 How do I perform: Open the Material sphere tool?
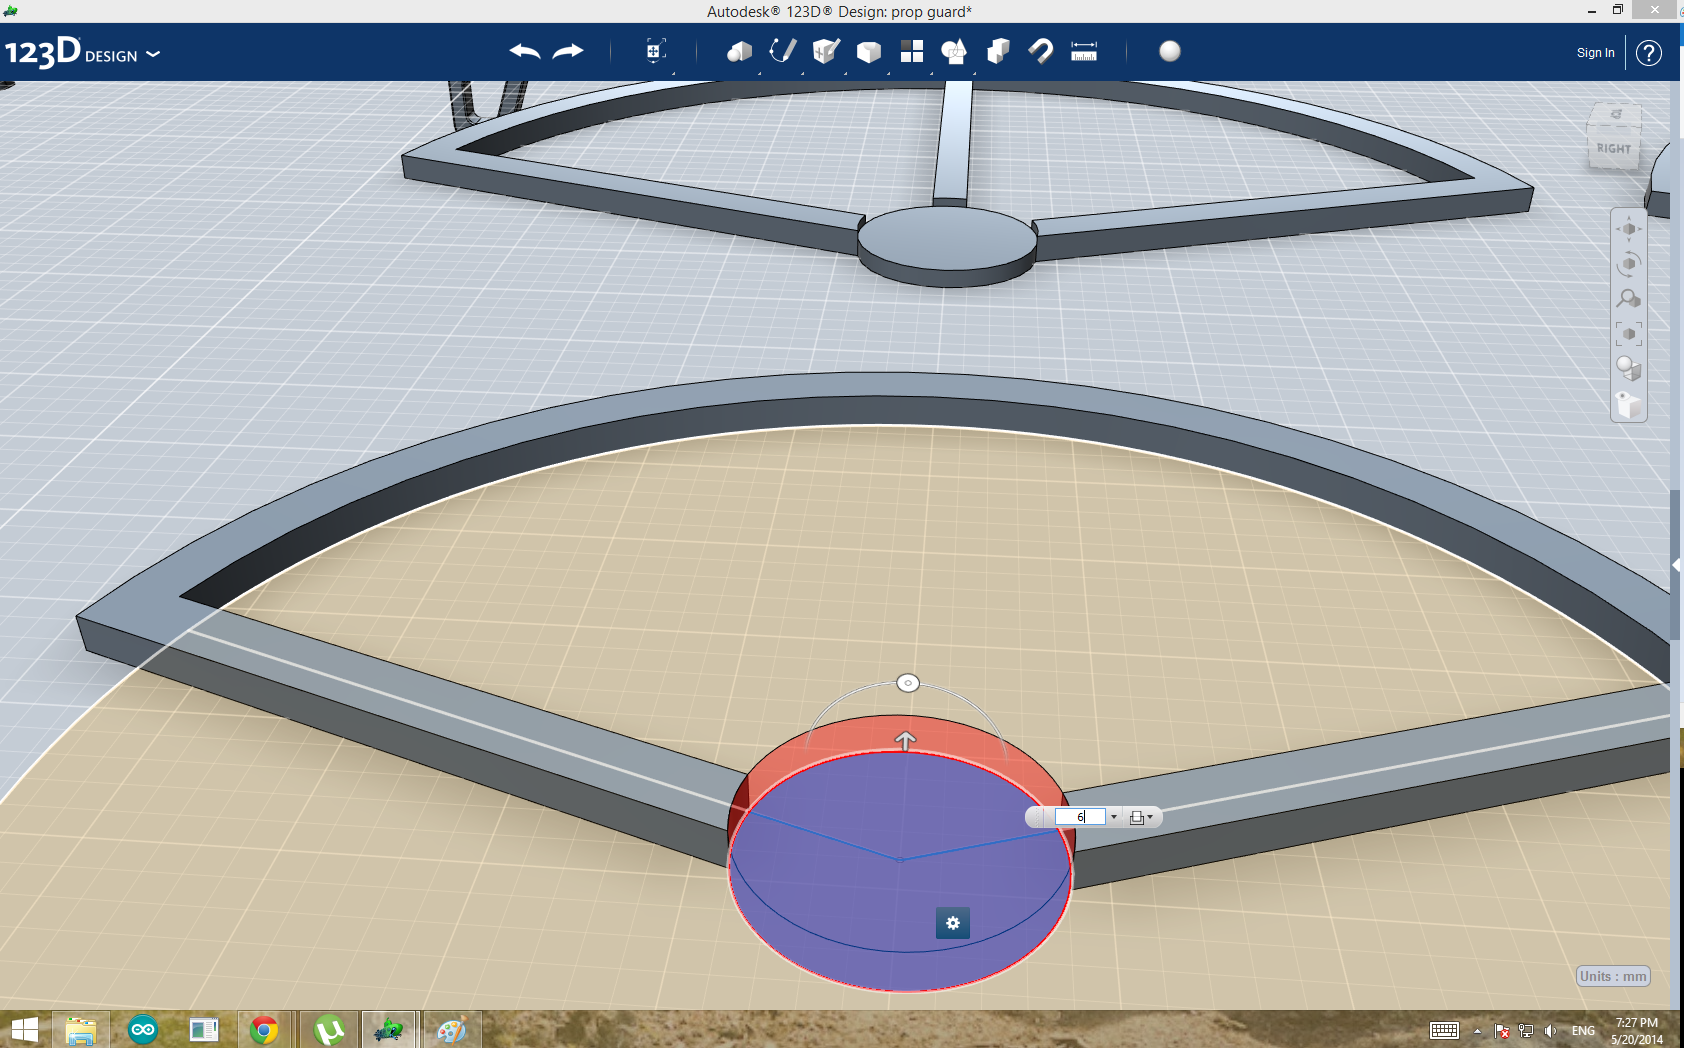click(1170, 51)
